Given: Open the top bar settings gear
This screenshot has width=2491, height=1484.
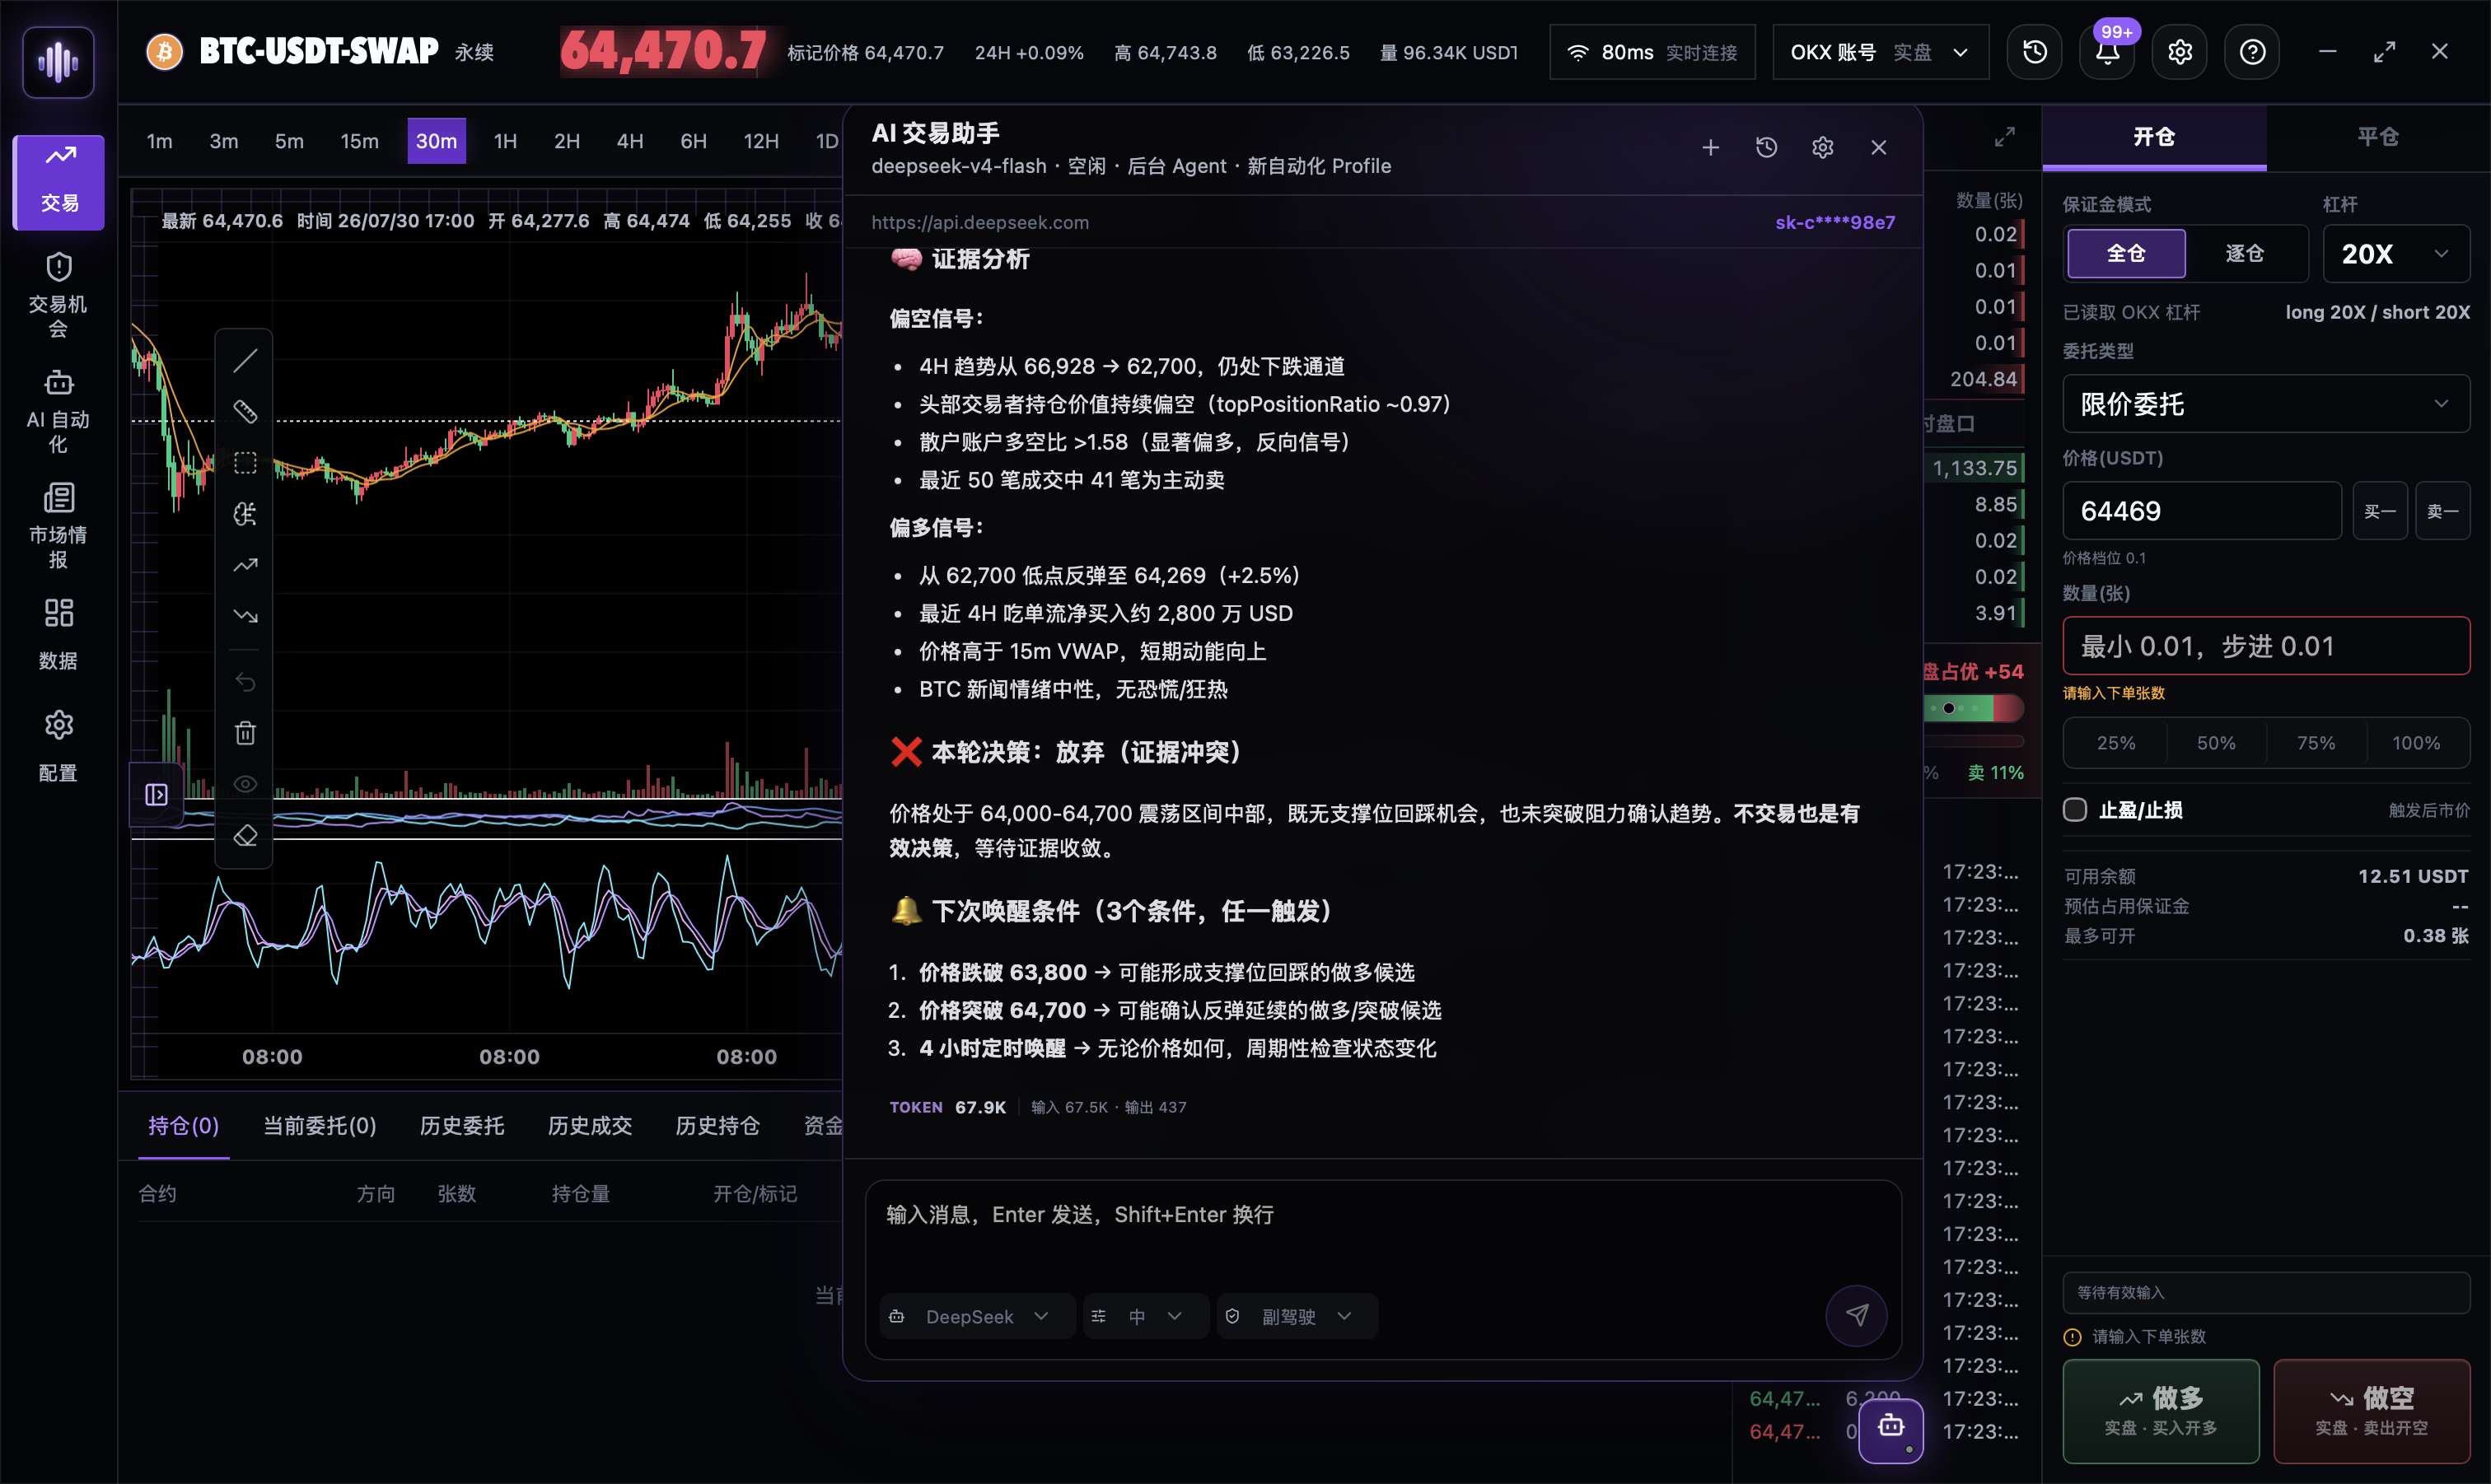Looking at the screenshot, I should 2180,52.
